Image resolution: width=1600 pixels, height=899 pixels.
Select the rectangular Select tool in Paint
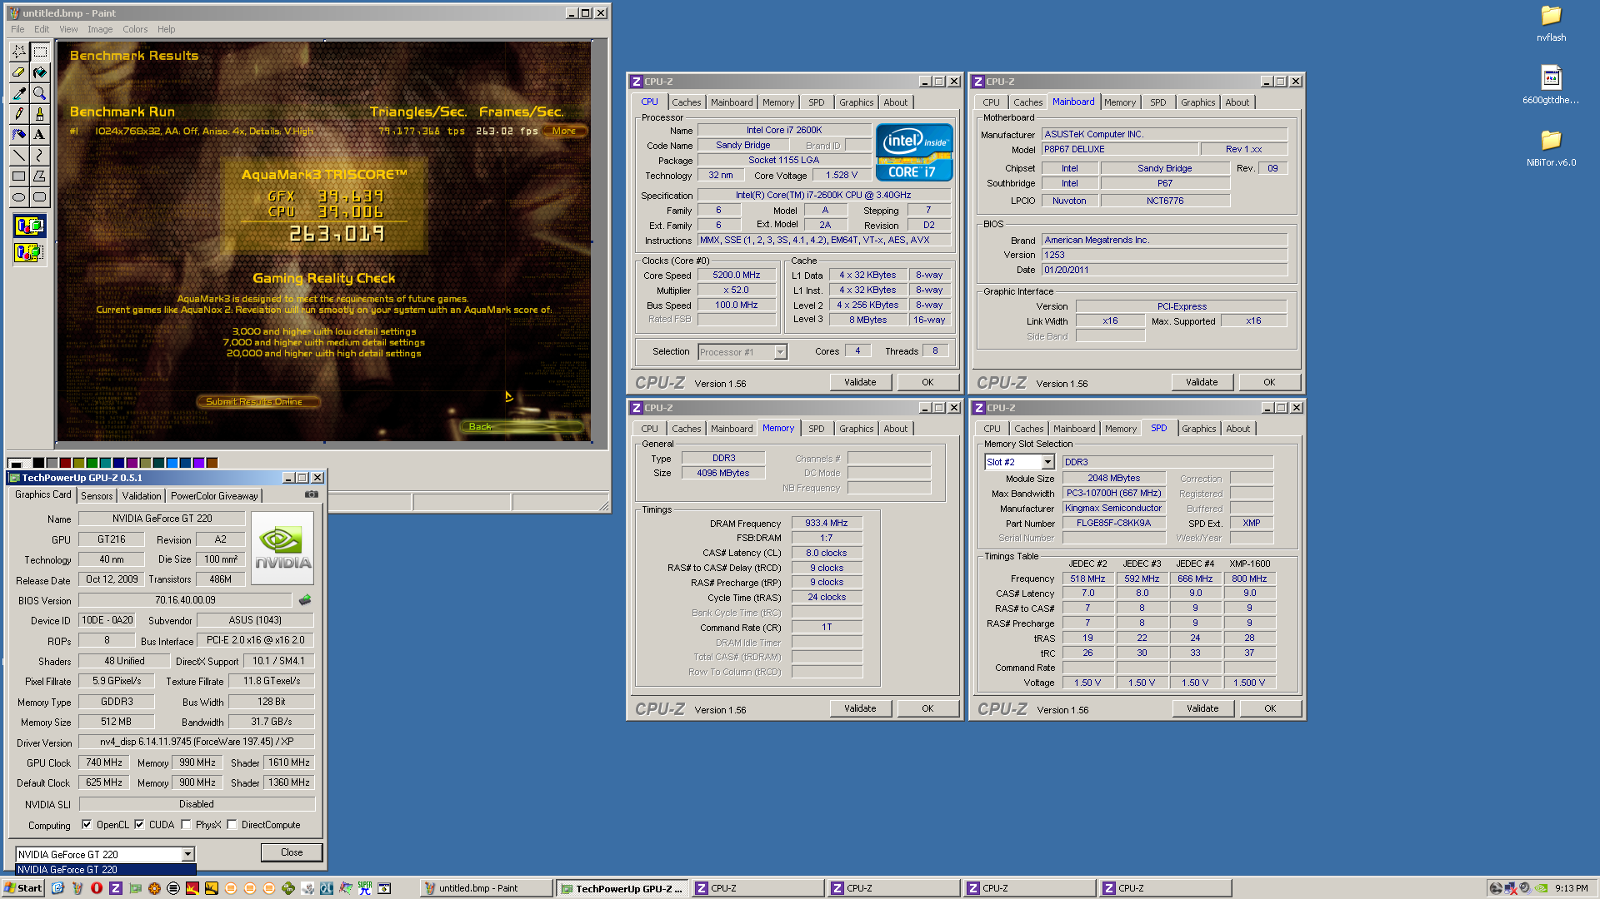coord(40,51)
